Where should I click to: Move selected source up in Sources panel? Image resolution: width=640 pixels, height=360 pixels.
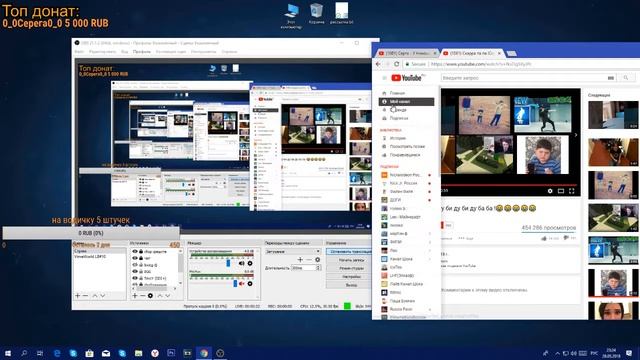pos(160,296)
